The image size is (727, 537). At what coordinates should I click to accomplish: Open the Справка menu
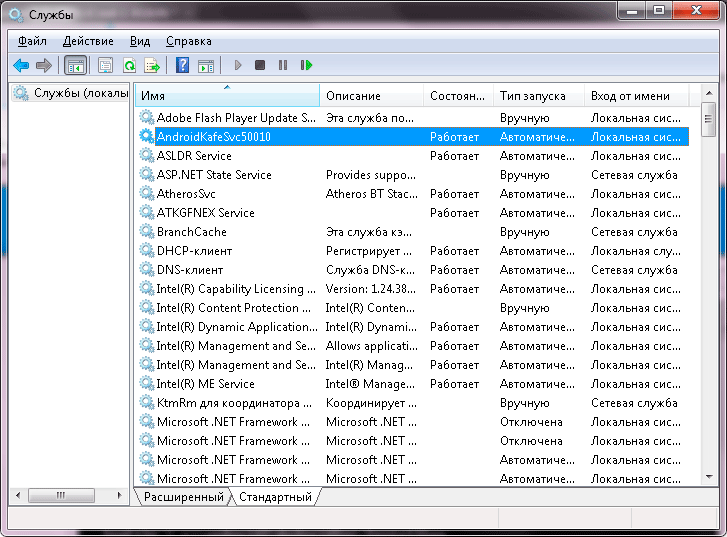[x=188, y=41]
